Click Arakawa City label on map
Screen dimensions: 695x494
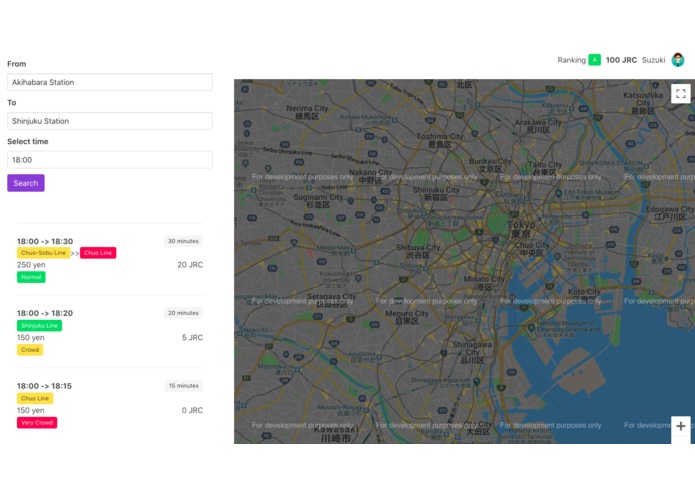(x=538, y=125)
